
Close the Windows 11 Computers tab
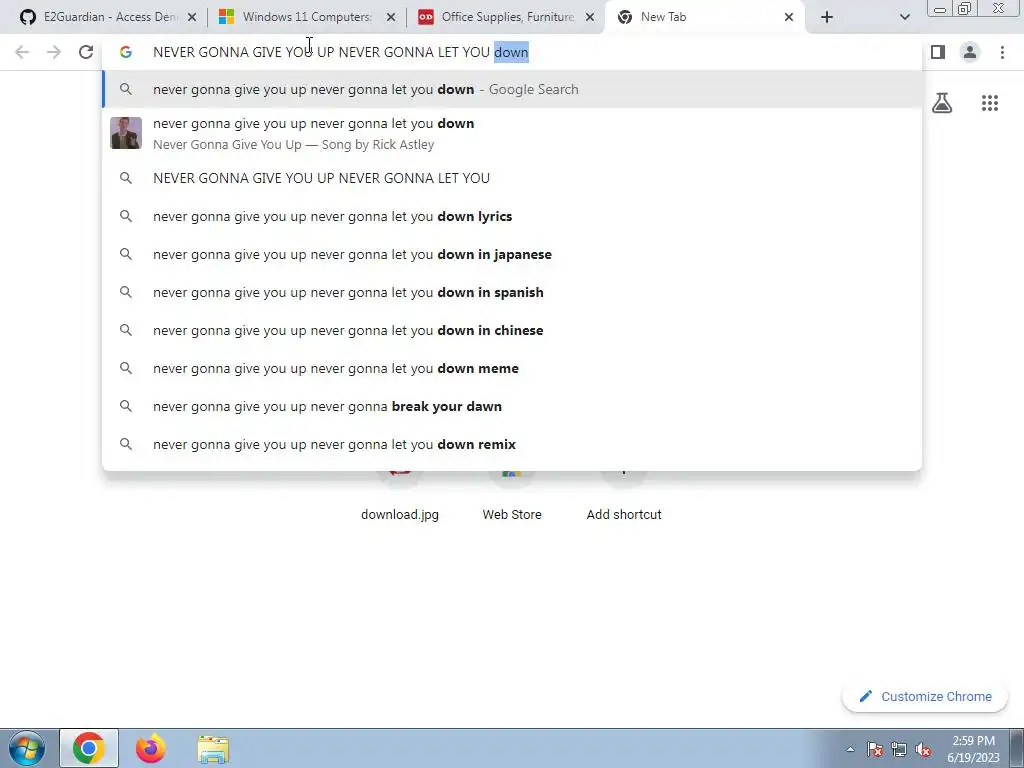[391, 17]
